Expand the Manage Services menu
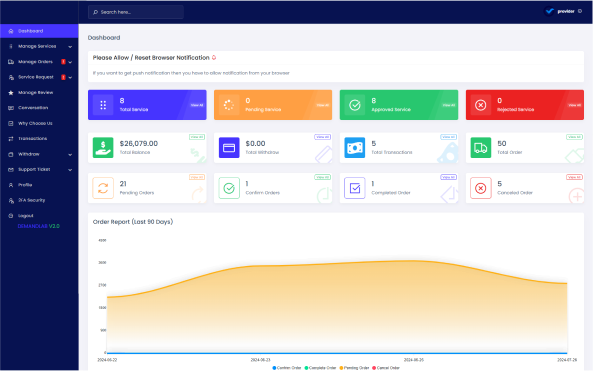 tap(39, 46)
